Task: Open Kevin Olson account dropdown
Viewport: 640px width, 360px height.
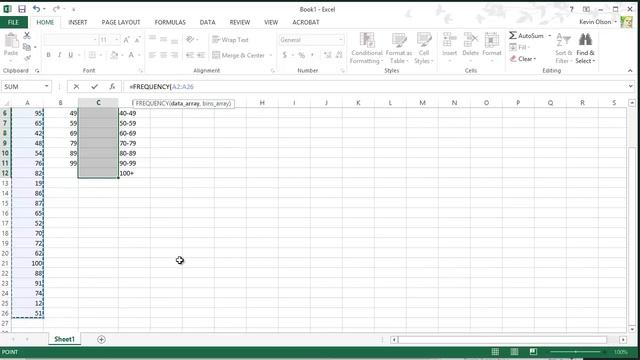Action: 616,22
